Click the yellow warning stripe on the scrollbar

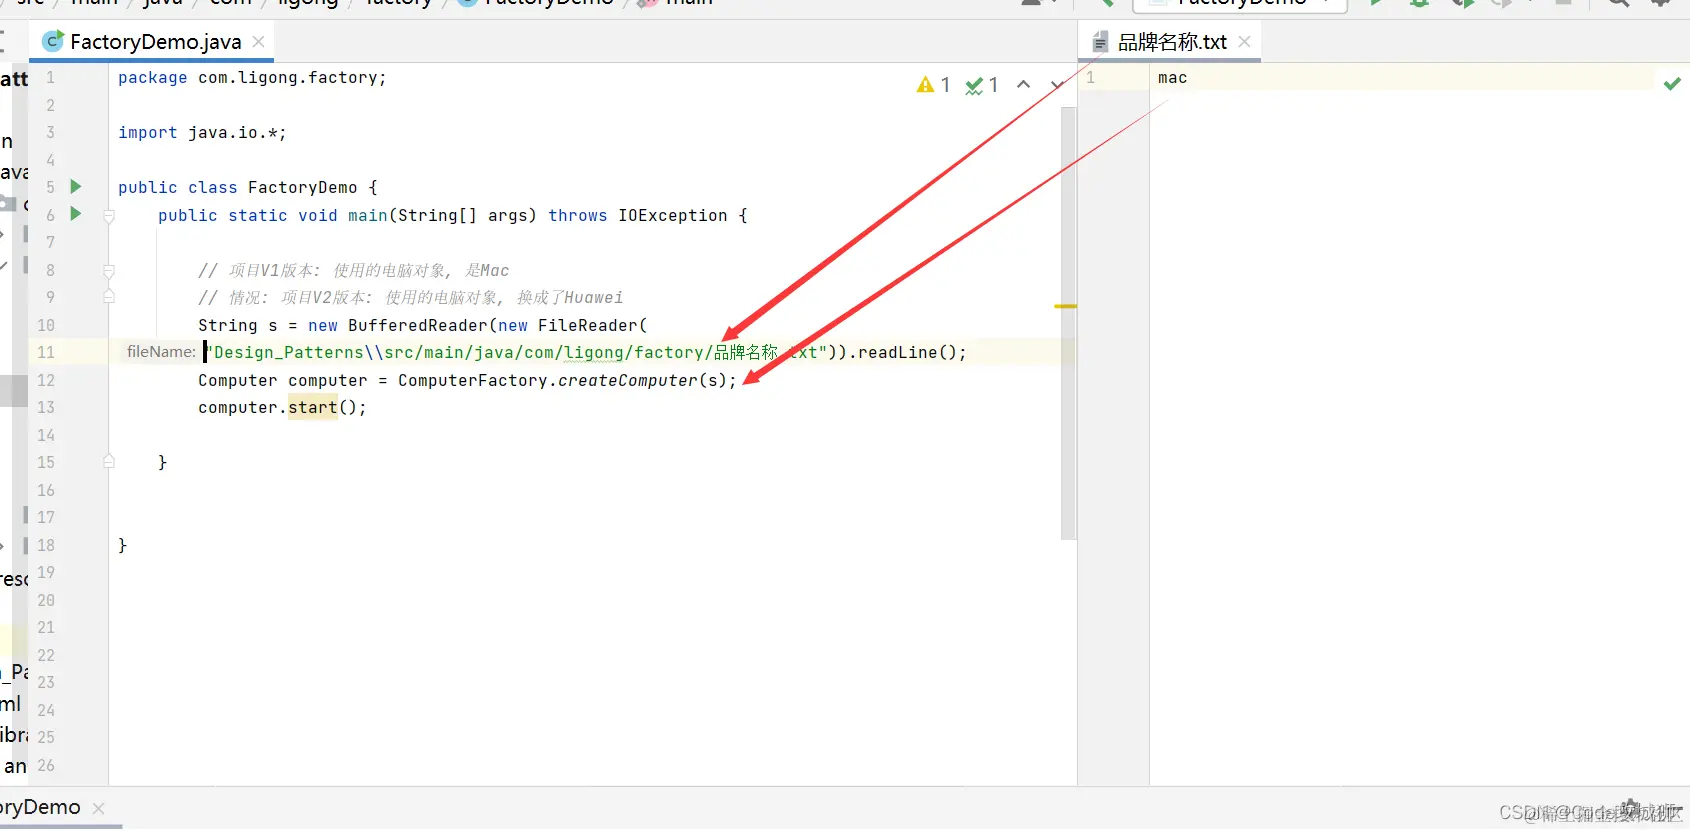pos(1066,306)
